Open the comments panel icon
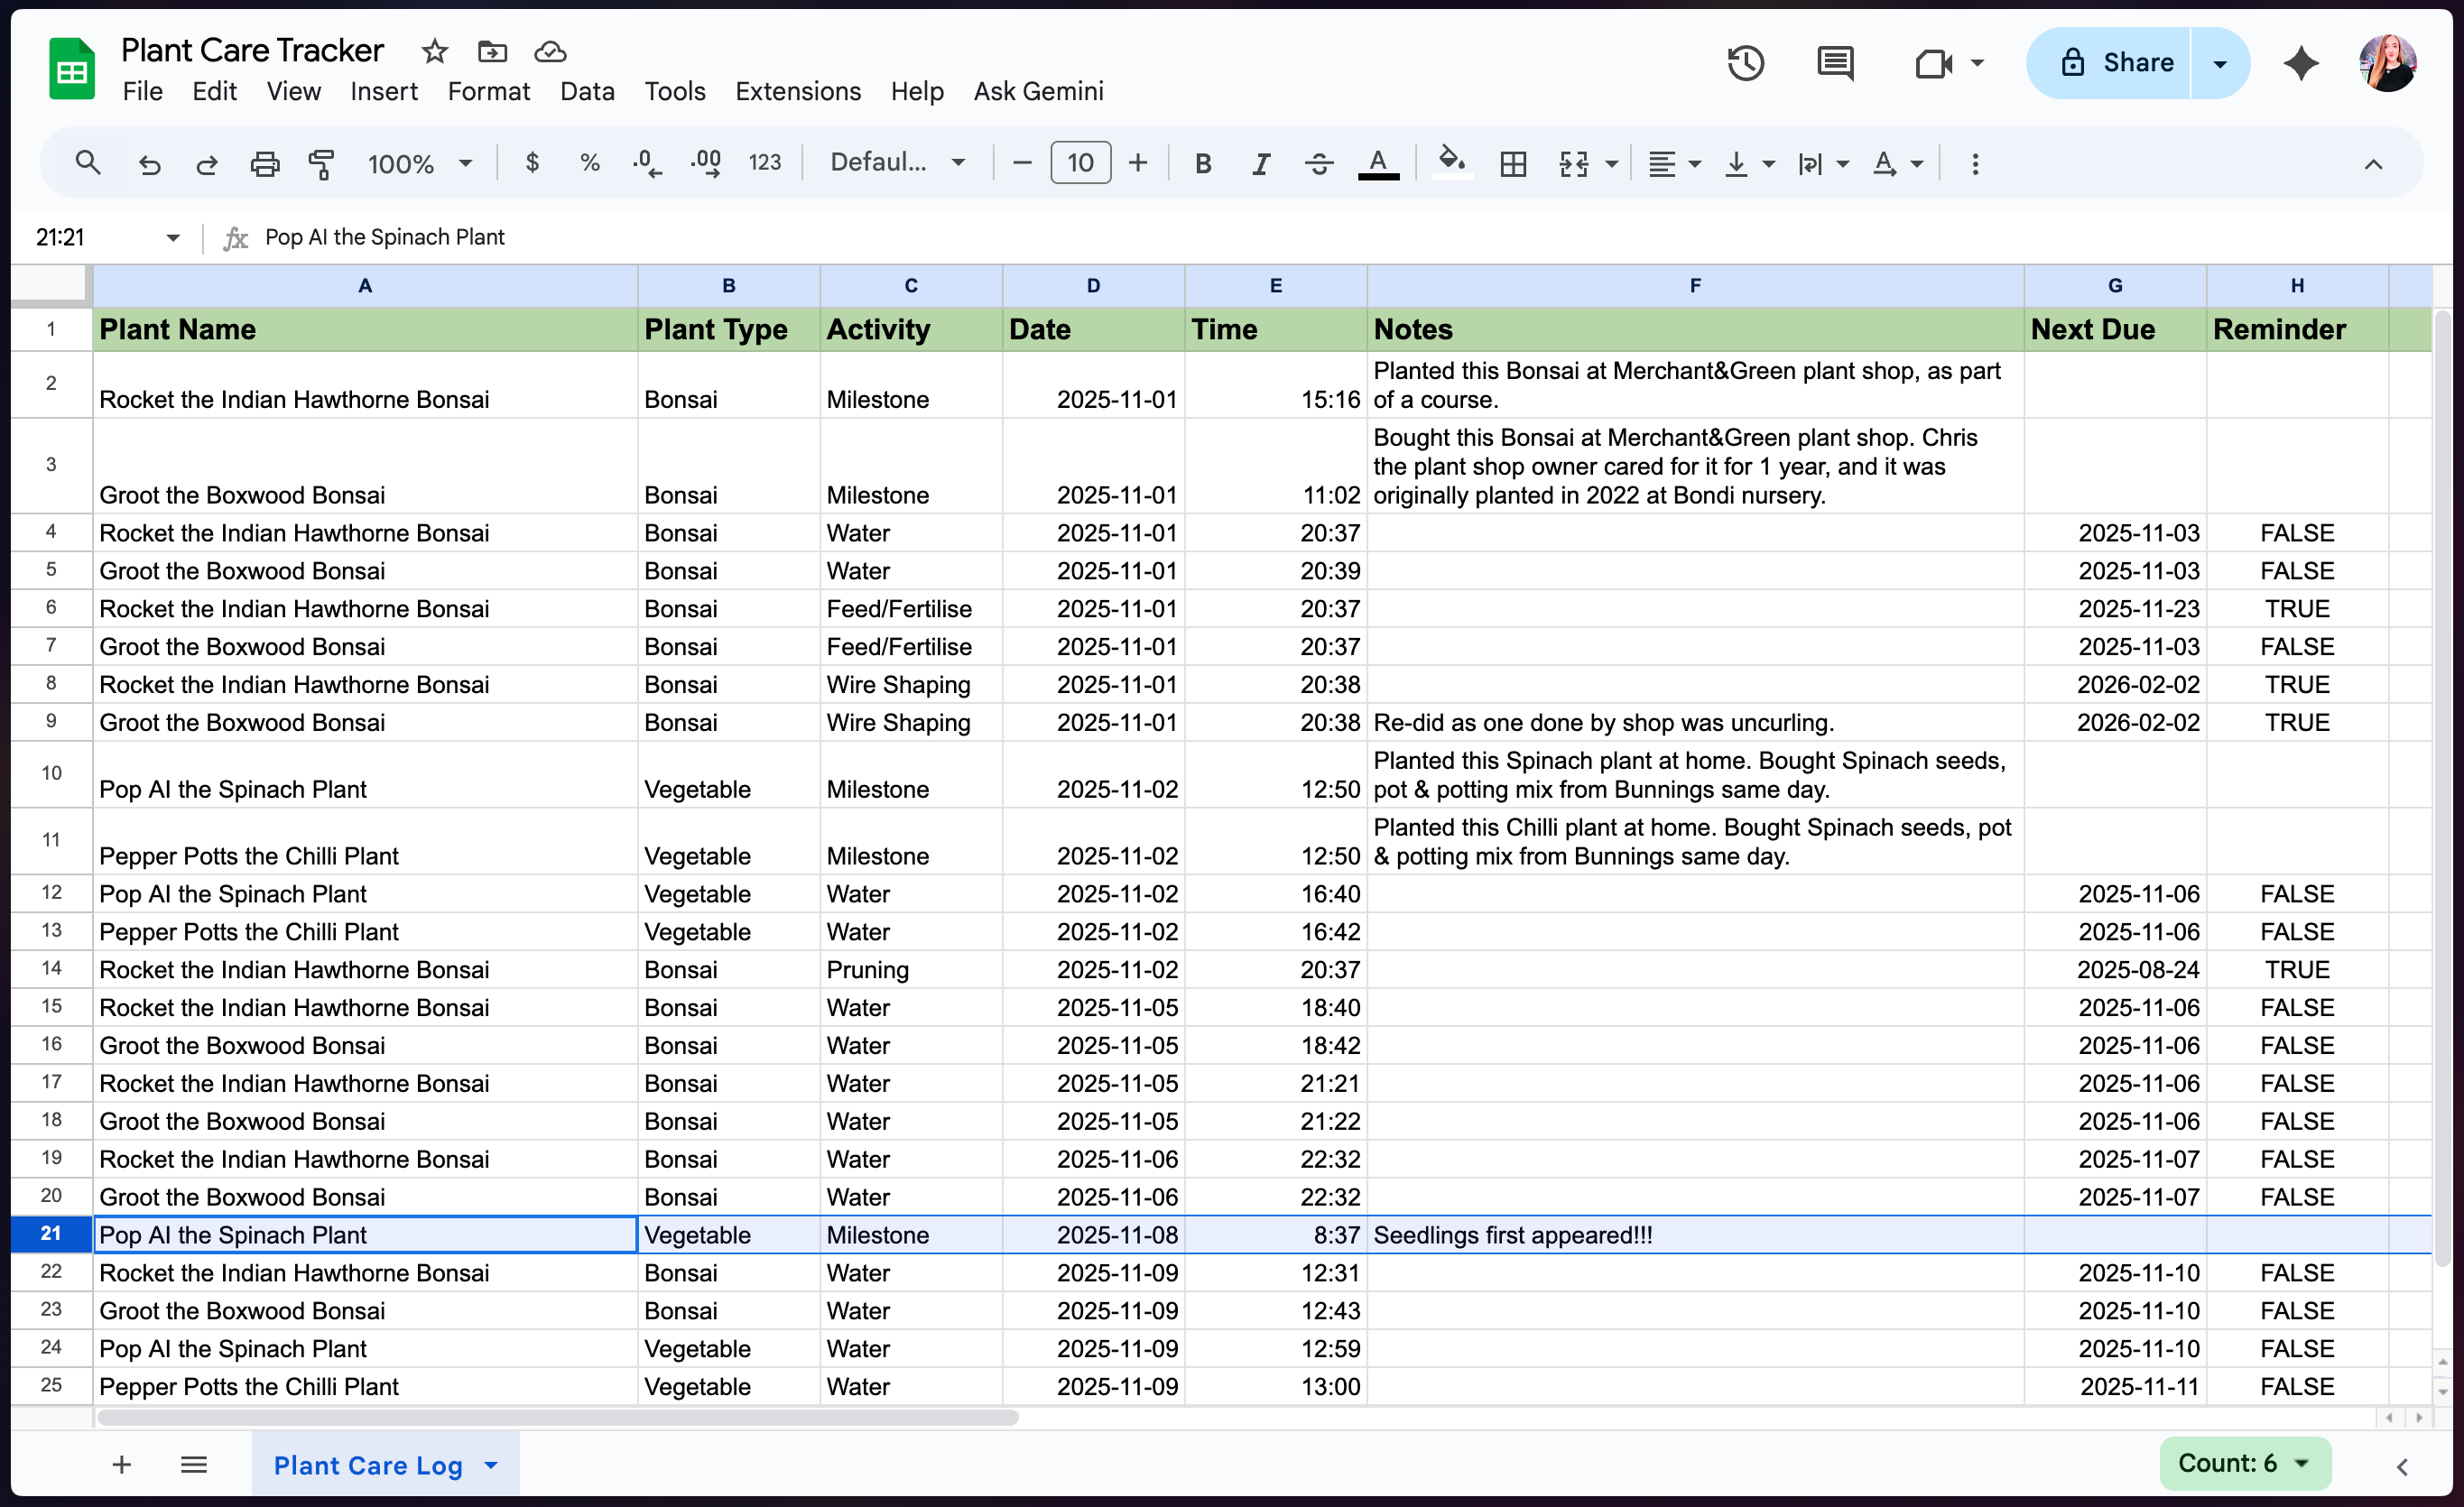 coord(1834,64)
